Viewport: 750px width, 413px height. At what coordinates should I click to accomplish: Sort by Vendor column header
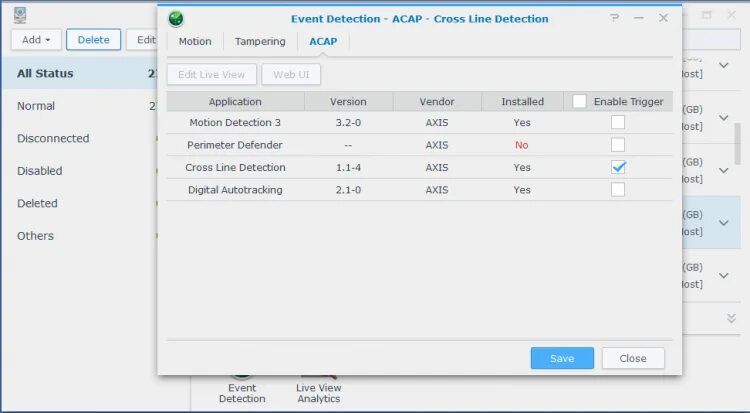click(437, 101)
